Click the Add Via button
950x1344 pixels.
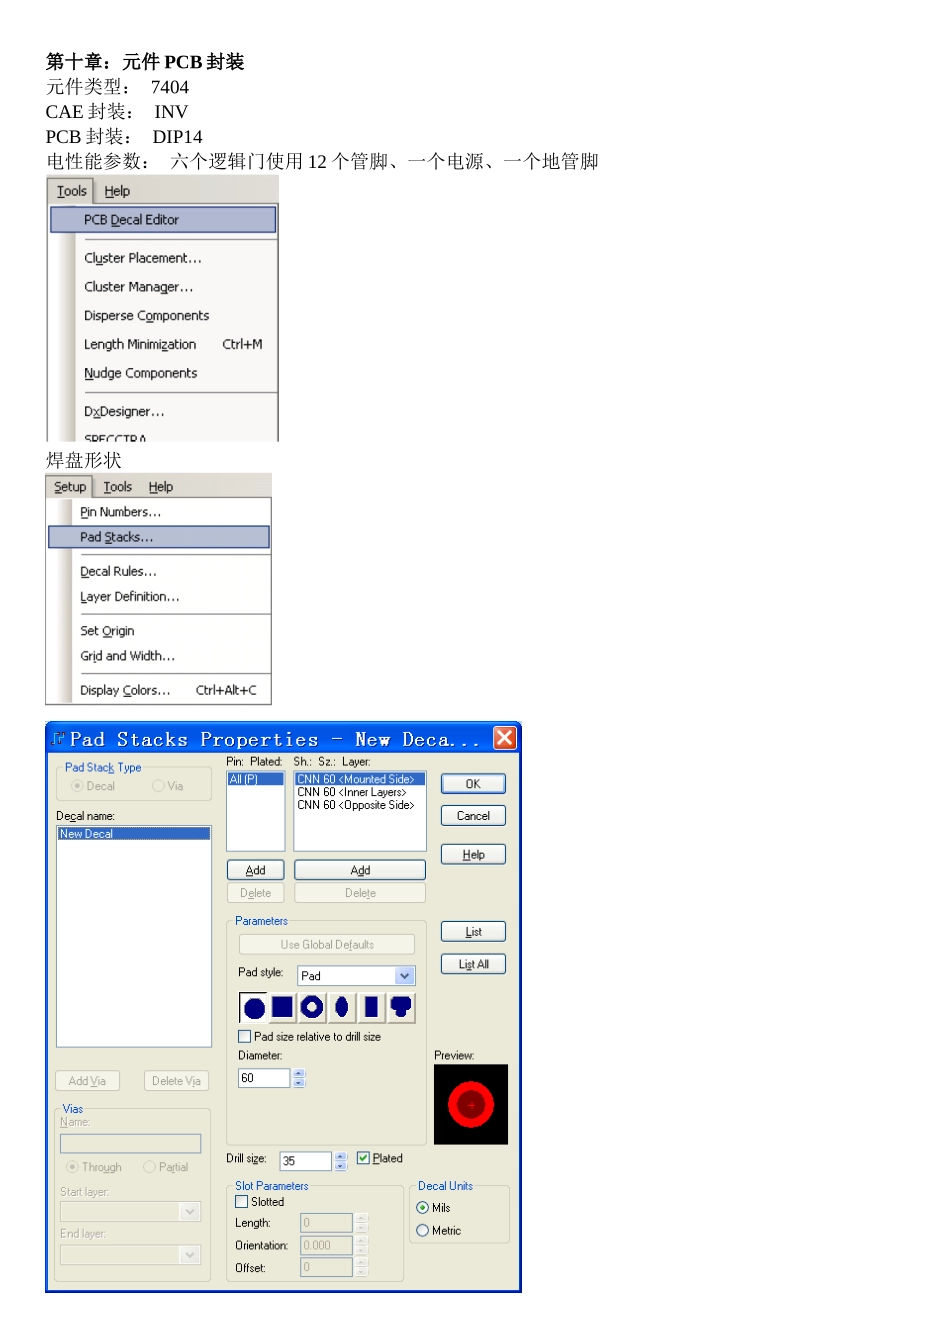[87, 1081]
